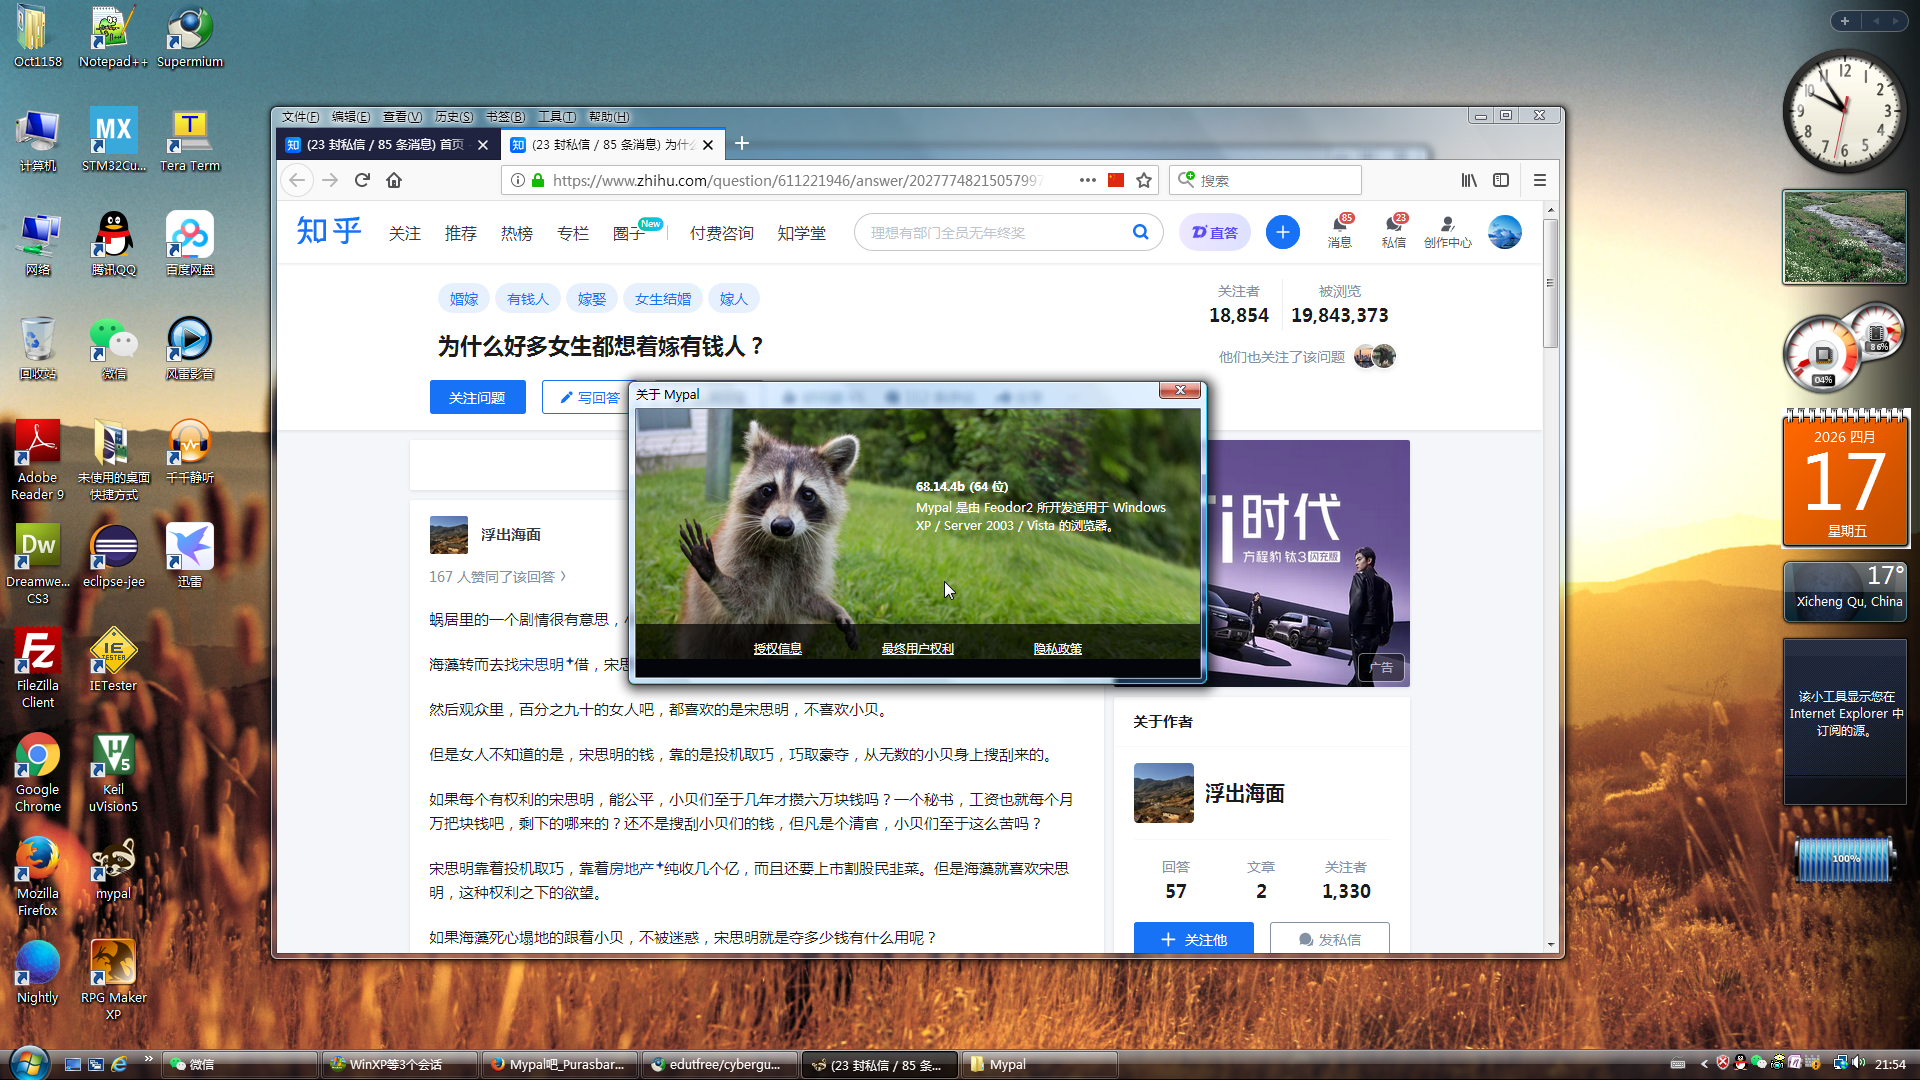Screen dimensions: 1920x1080
Task: Open page actions three-dot menu
Action: coord(1087,180)
